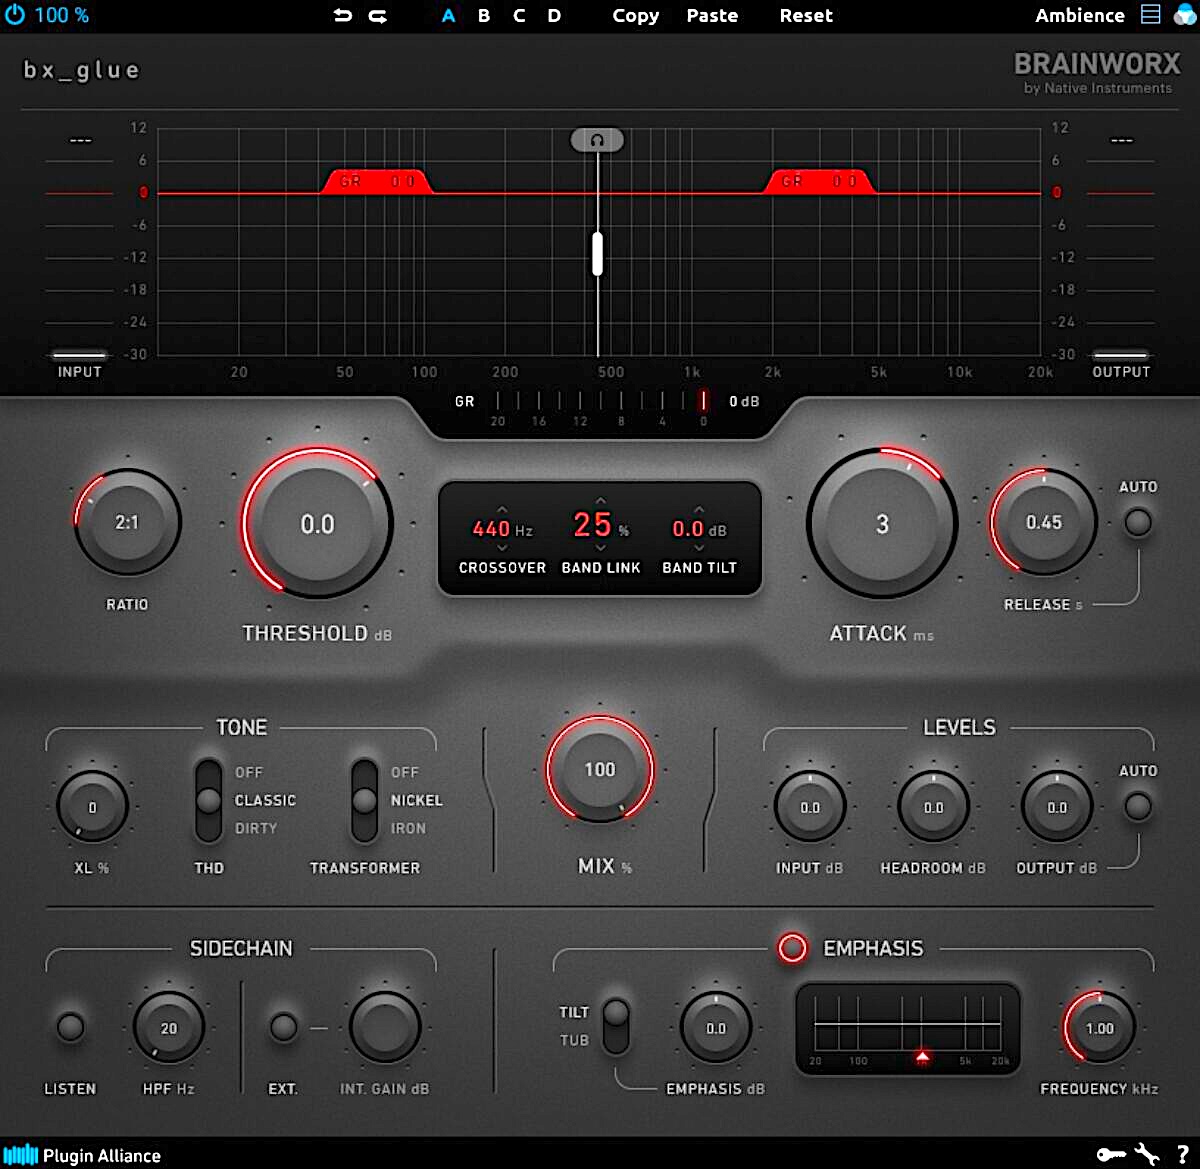Click the up arrow above Crossover value
This screenshot has height=1169, width=1200.
tap(502, 509)
